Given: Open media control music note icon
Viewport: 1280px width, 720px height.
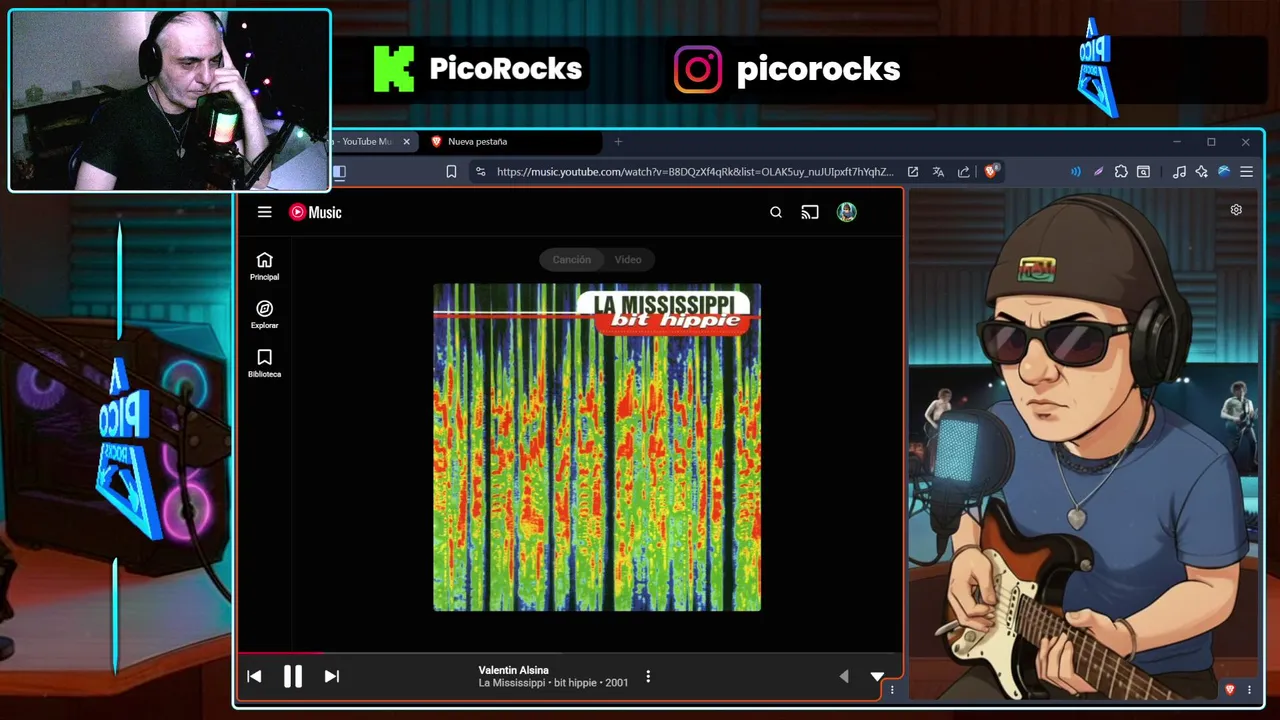Looking at the screenshot, I should (x=1179, y=172).
